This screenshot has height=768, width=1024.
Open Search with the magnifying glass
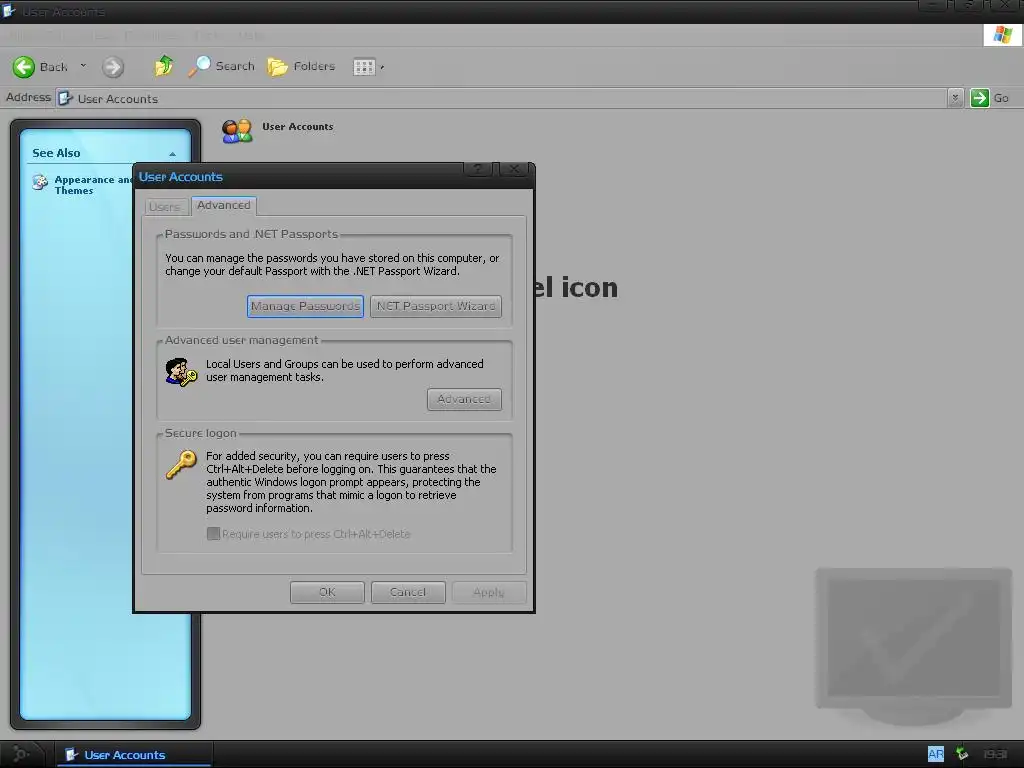coord(221,66)
